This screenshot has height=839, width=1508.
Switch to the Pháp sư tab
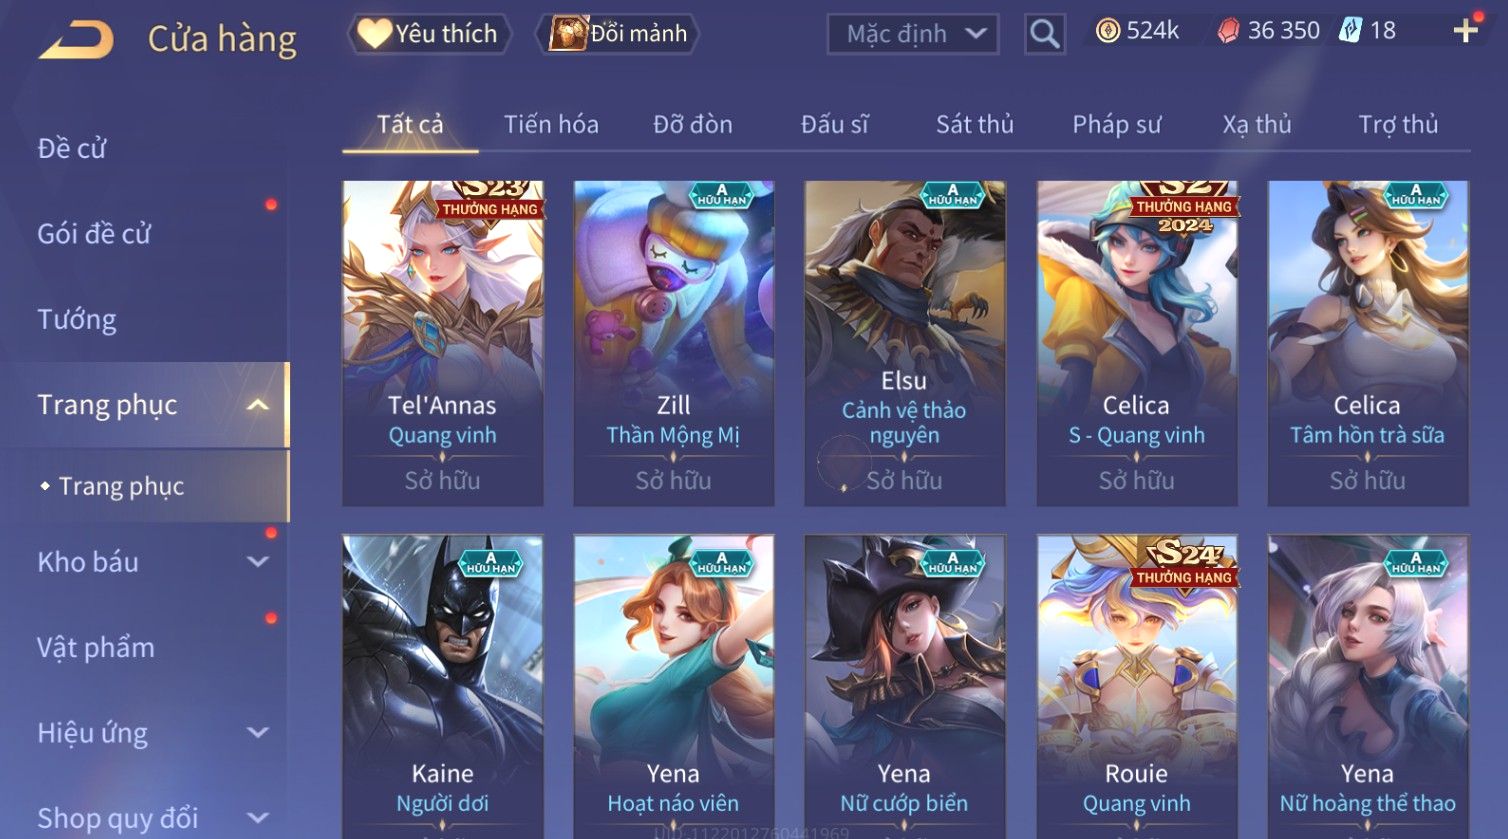pos(1117,124)
